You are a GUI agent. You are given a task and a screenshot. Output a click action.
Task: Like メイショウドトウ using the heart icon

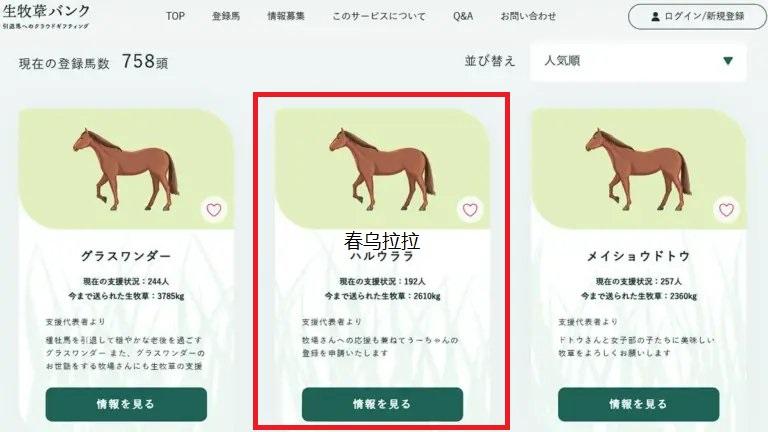click(726, 210)
